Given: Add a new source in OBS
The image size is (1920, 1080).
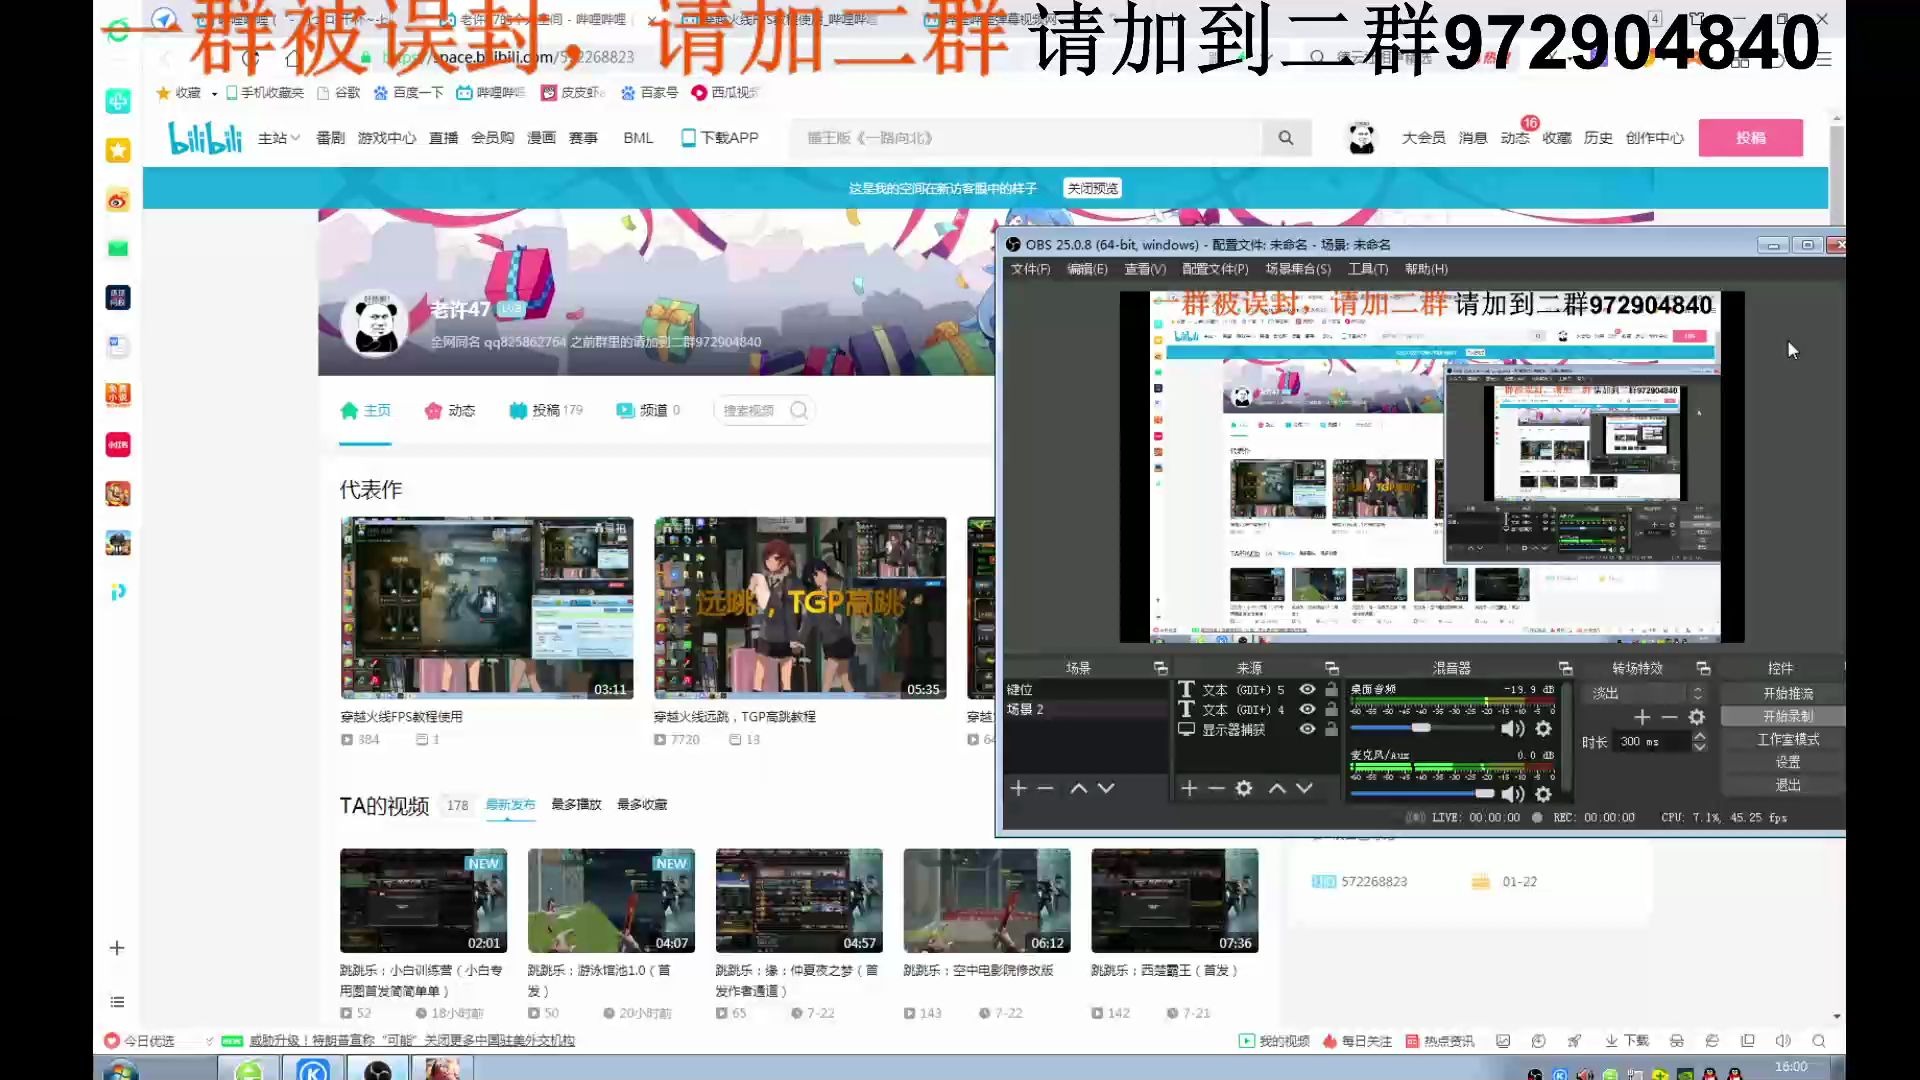Looking at the screenshot, I should 1189,788.
